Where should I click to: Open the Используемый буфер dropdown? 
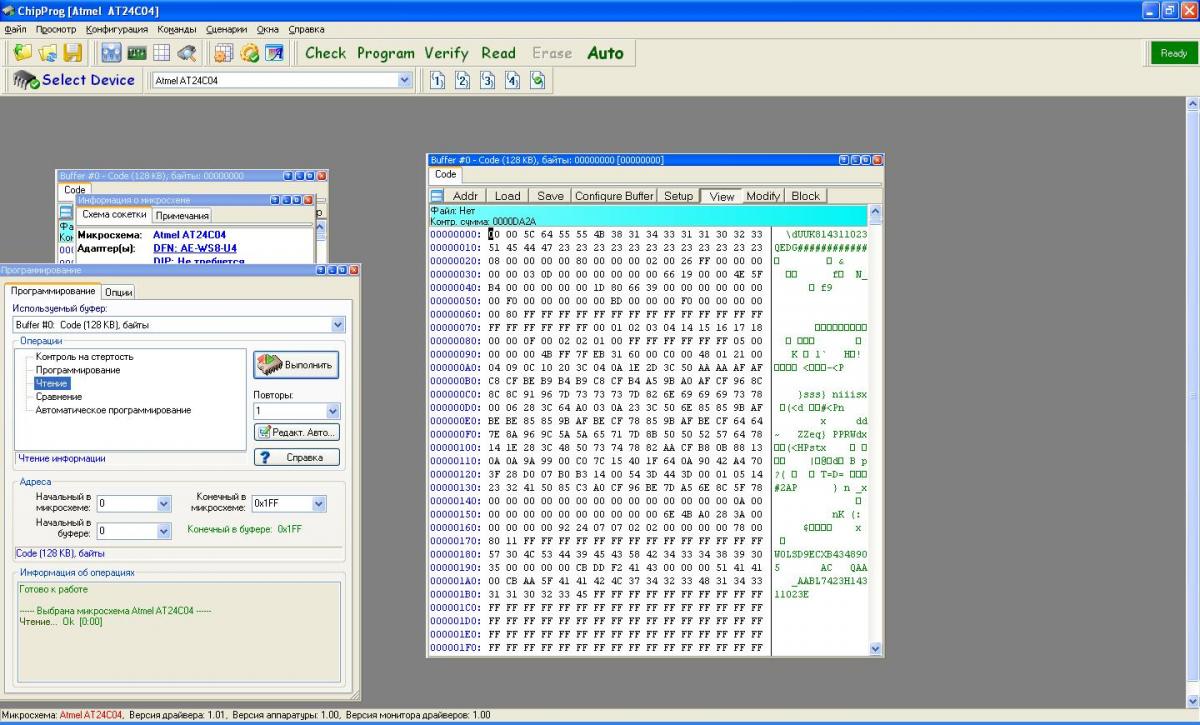click(x=337, y=325)
